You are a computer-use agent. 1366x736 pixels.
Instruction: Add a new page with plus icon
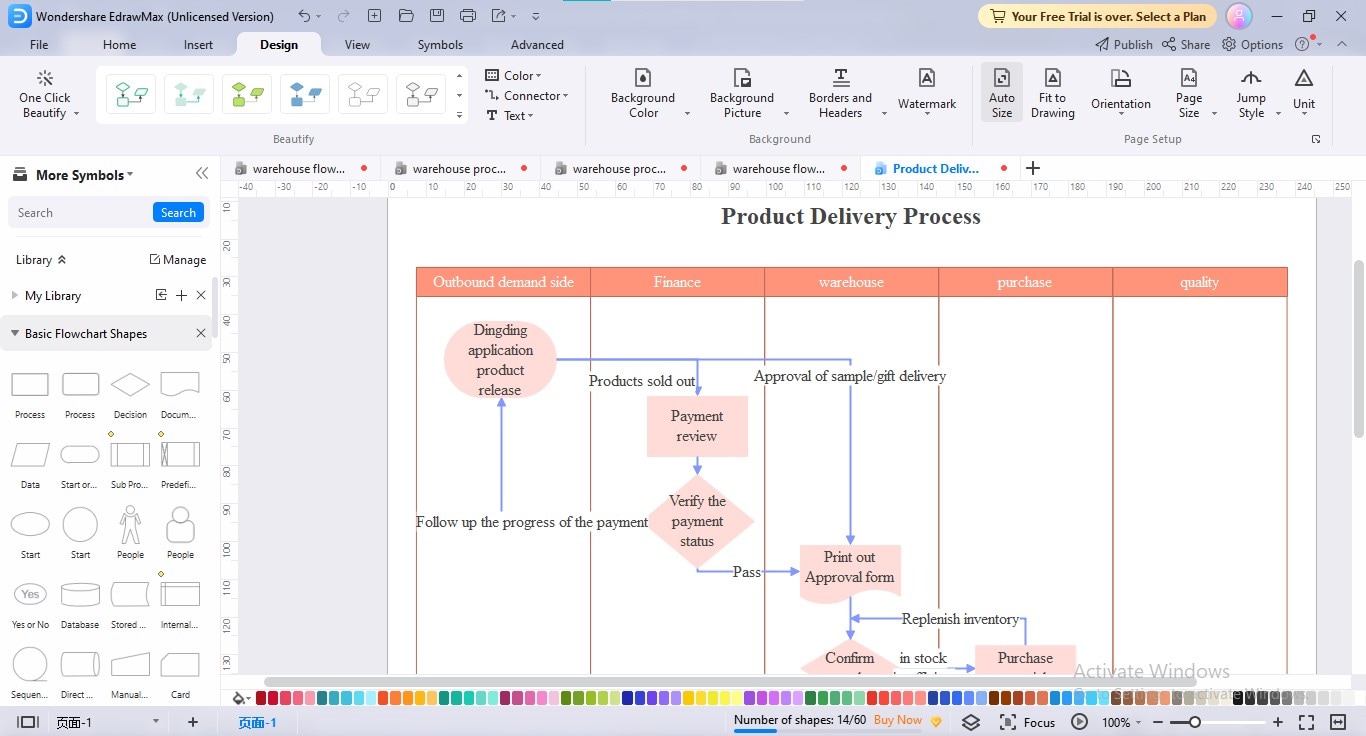point(193,722)
